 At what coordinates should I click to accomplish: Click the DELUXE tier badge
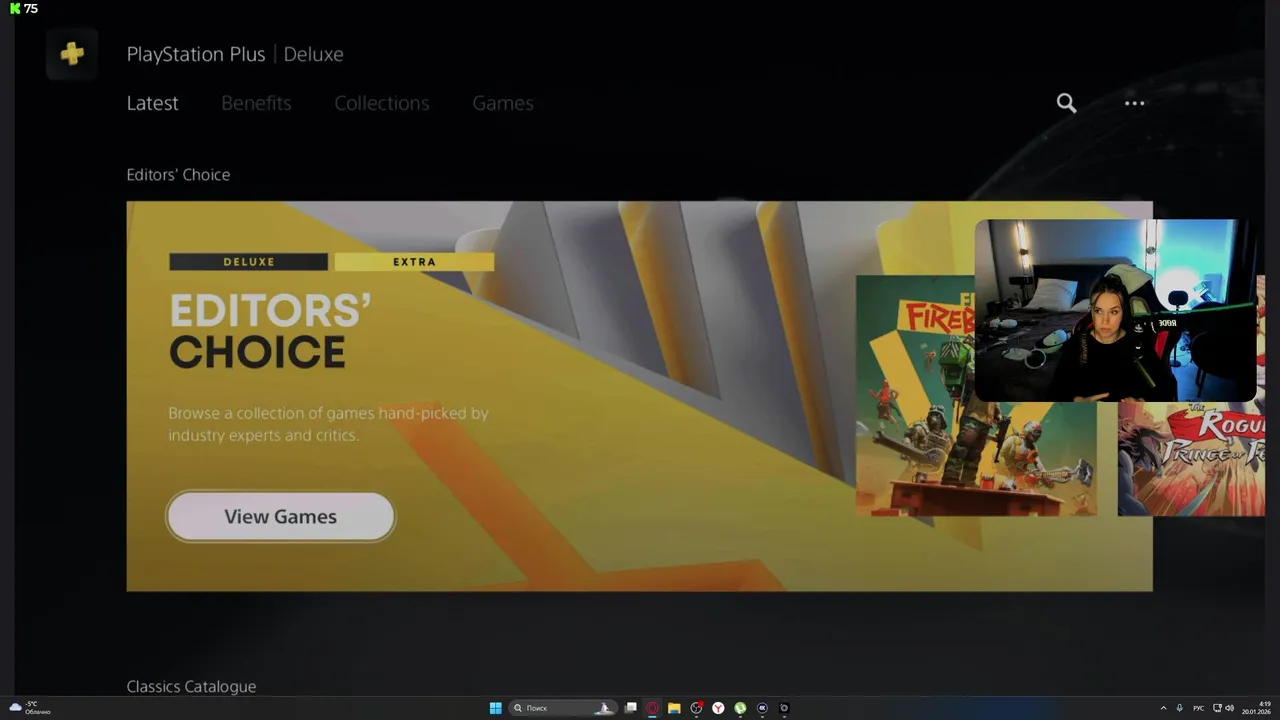pos(248,262)
